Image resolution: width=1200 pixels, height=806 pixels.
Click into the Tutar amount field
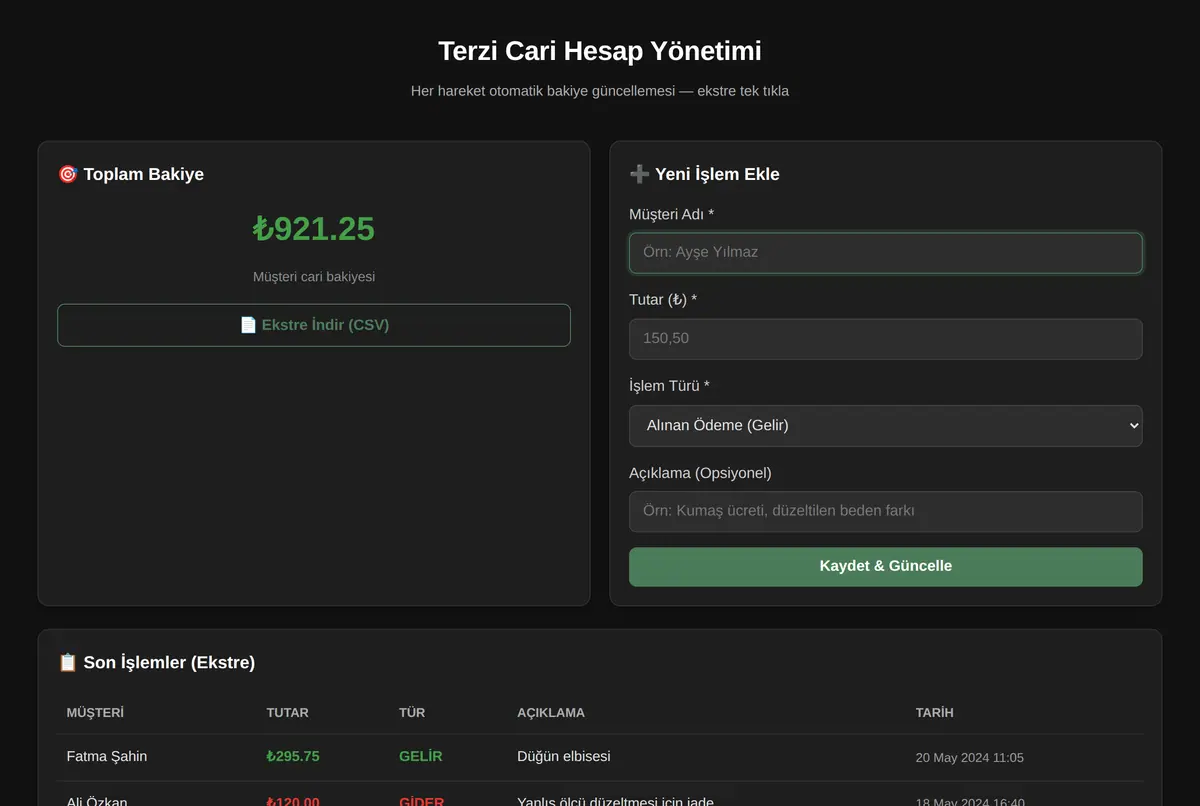[886, 339]
